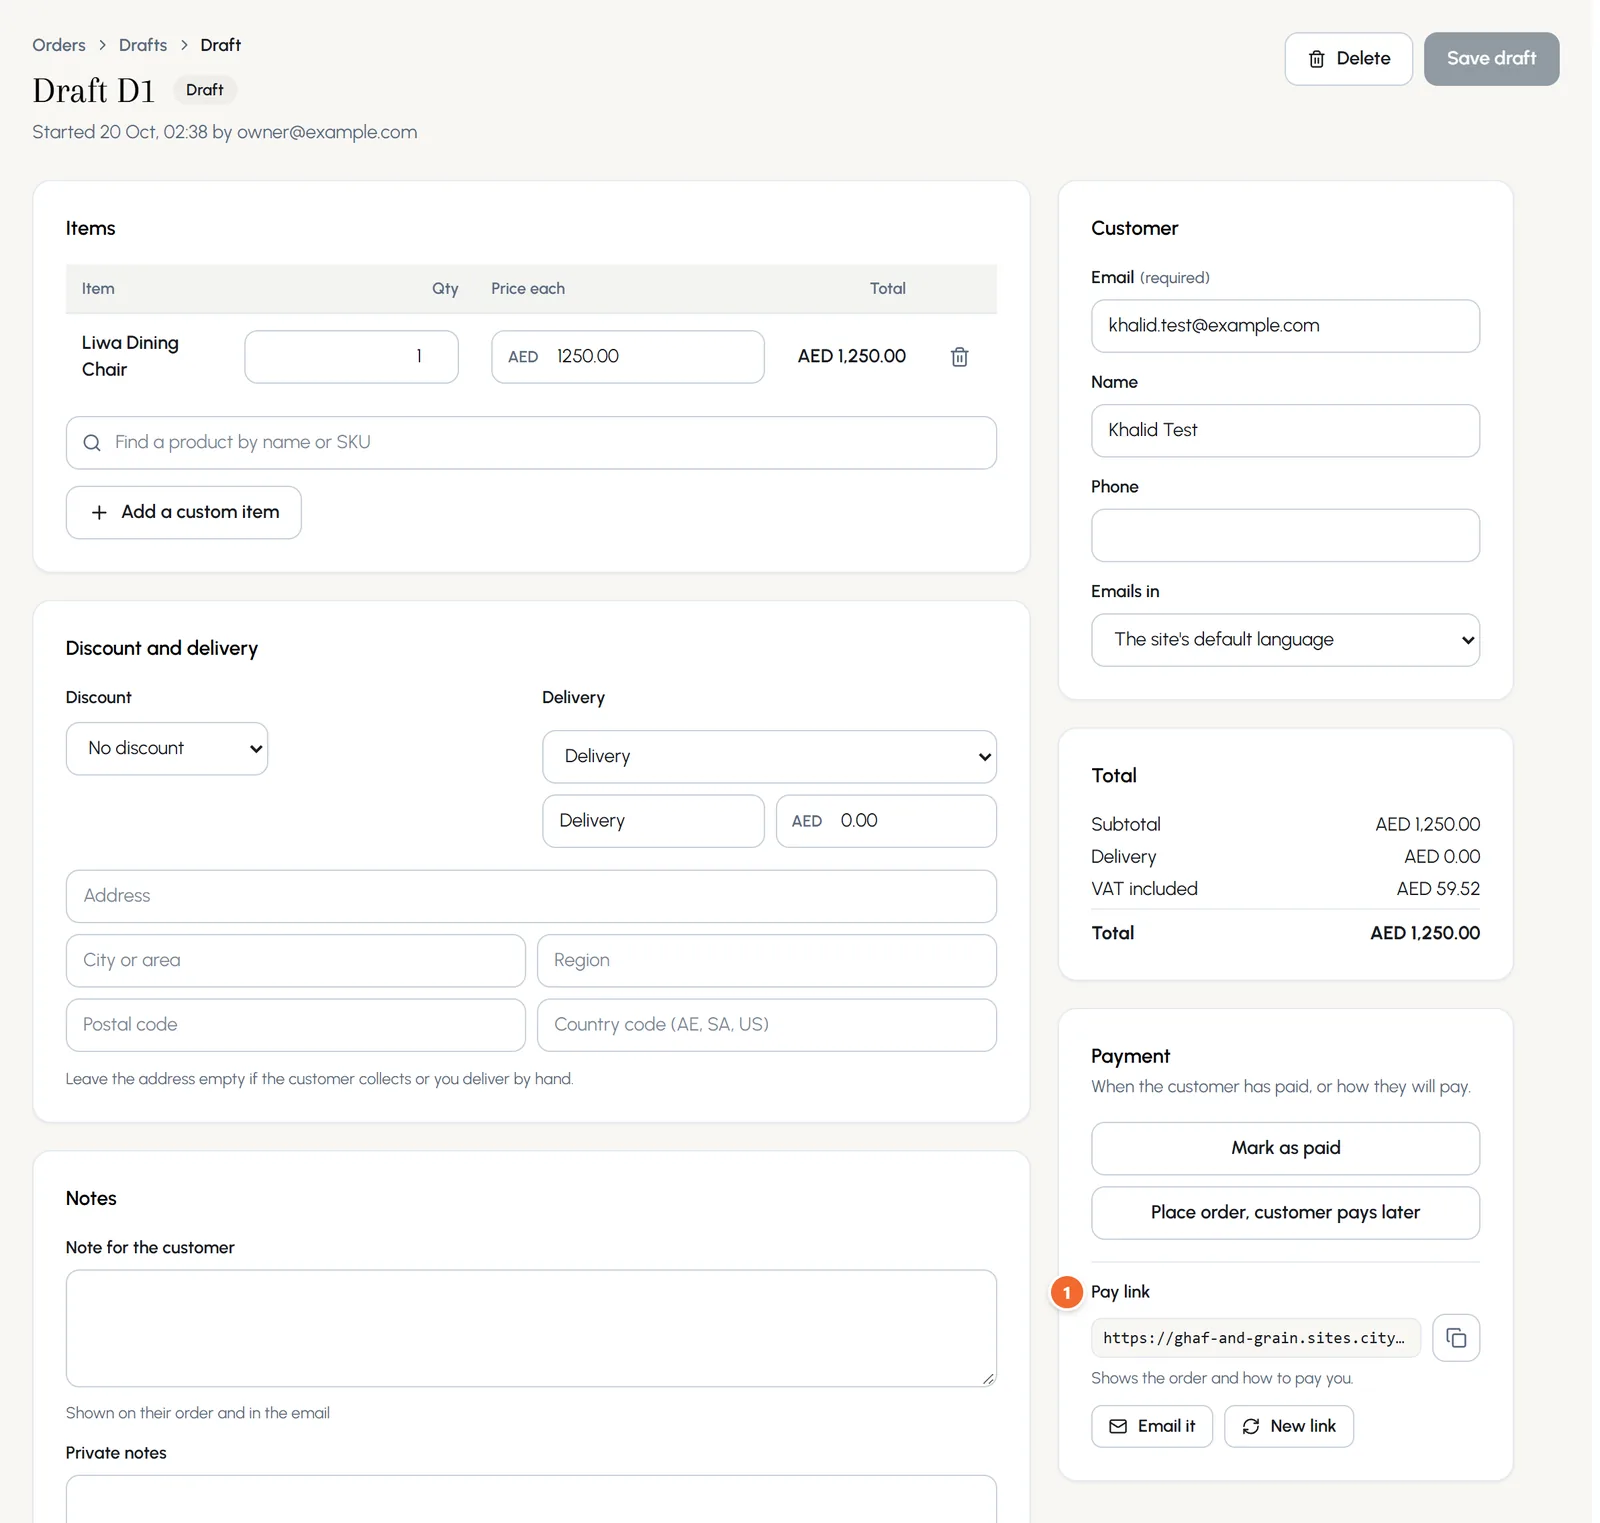Click the Country code field
1600x1523 pixels.
(767, 1025)
